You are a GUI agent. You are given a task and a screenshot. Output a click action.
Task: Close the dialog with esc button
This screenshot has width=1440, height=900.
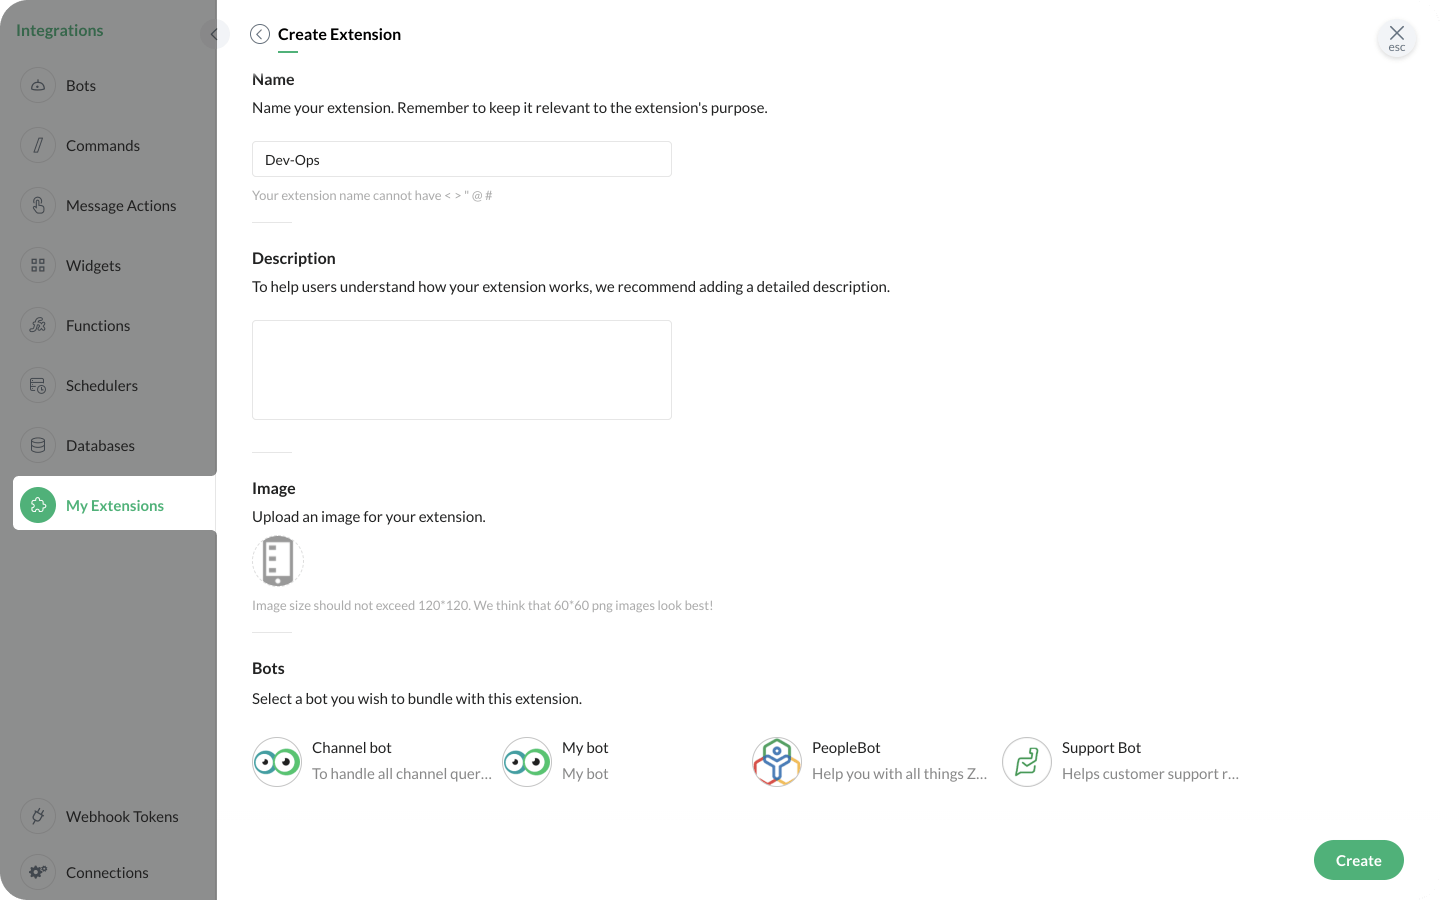[x=1396, y=38]
